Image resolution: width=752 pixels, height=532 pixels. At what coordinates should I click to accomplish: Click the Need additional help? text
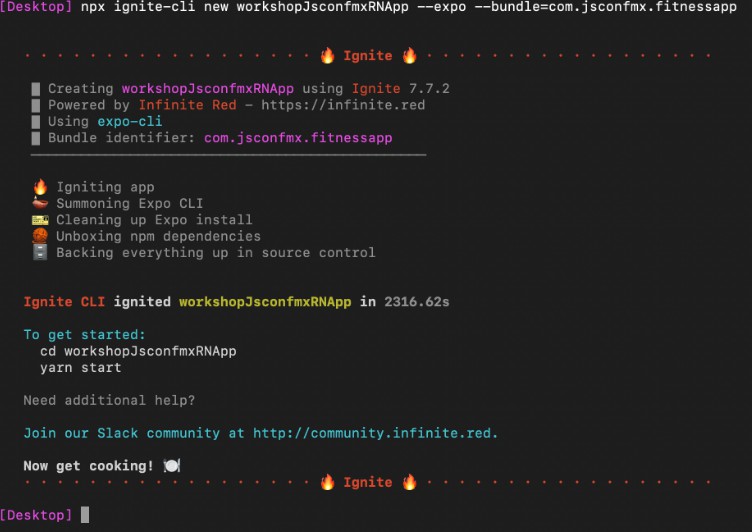tap(109, 401)
